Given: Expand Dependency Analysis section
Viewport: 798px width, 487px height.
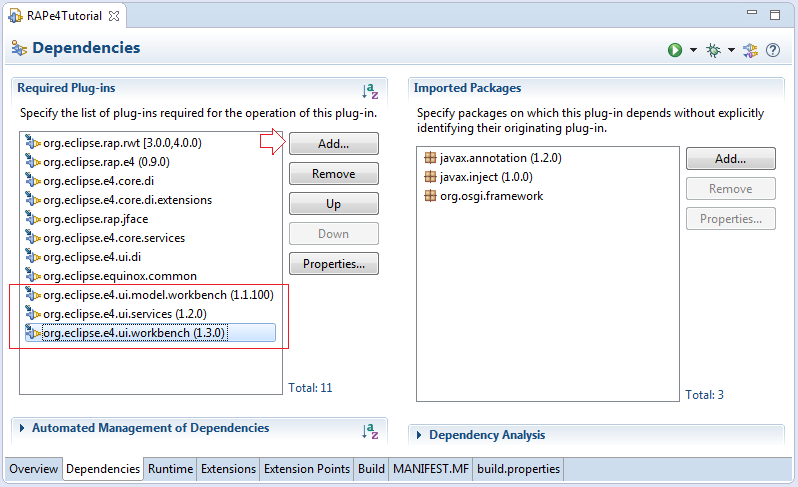Looking at the screenshot, I should (419, 435).
